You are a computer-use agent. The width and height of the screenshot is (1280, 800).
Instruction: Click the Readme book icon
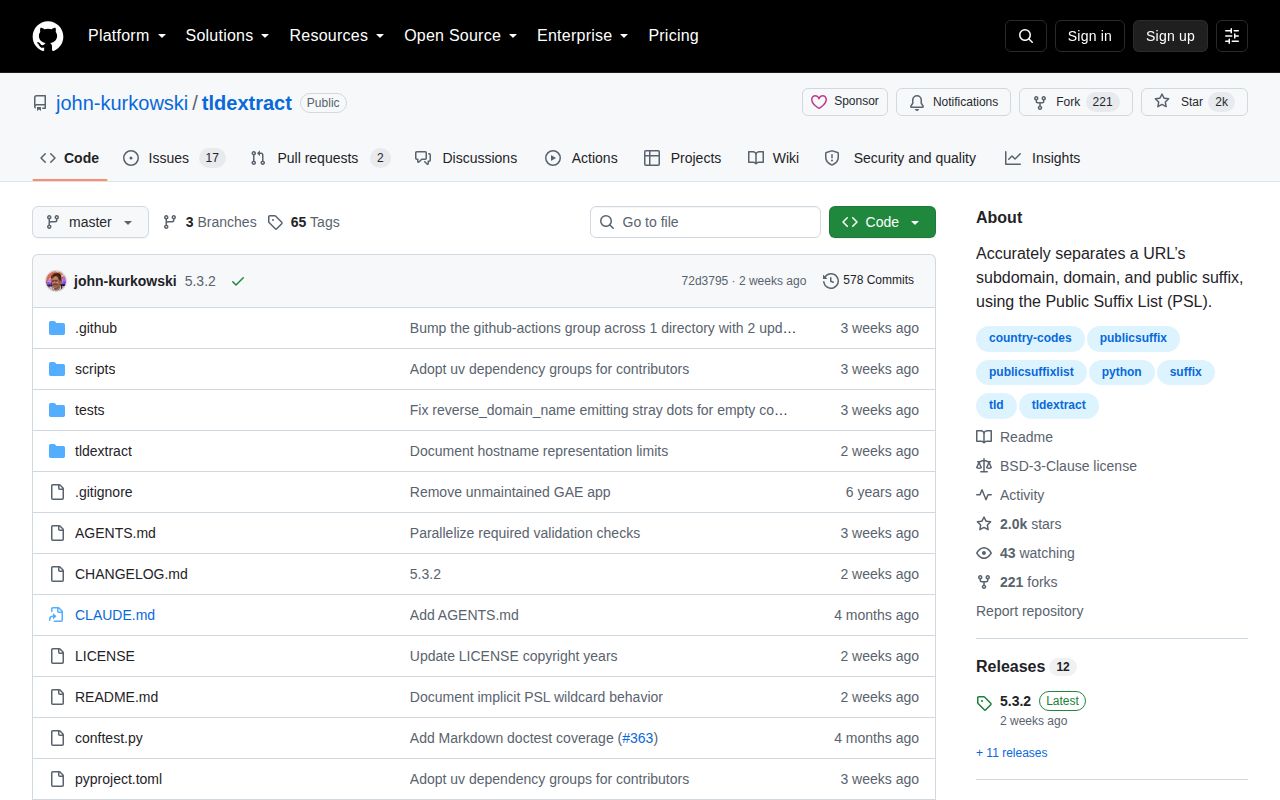[x=984, y=437]
